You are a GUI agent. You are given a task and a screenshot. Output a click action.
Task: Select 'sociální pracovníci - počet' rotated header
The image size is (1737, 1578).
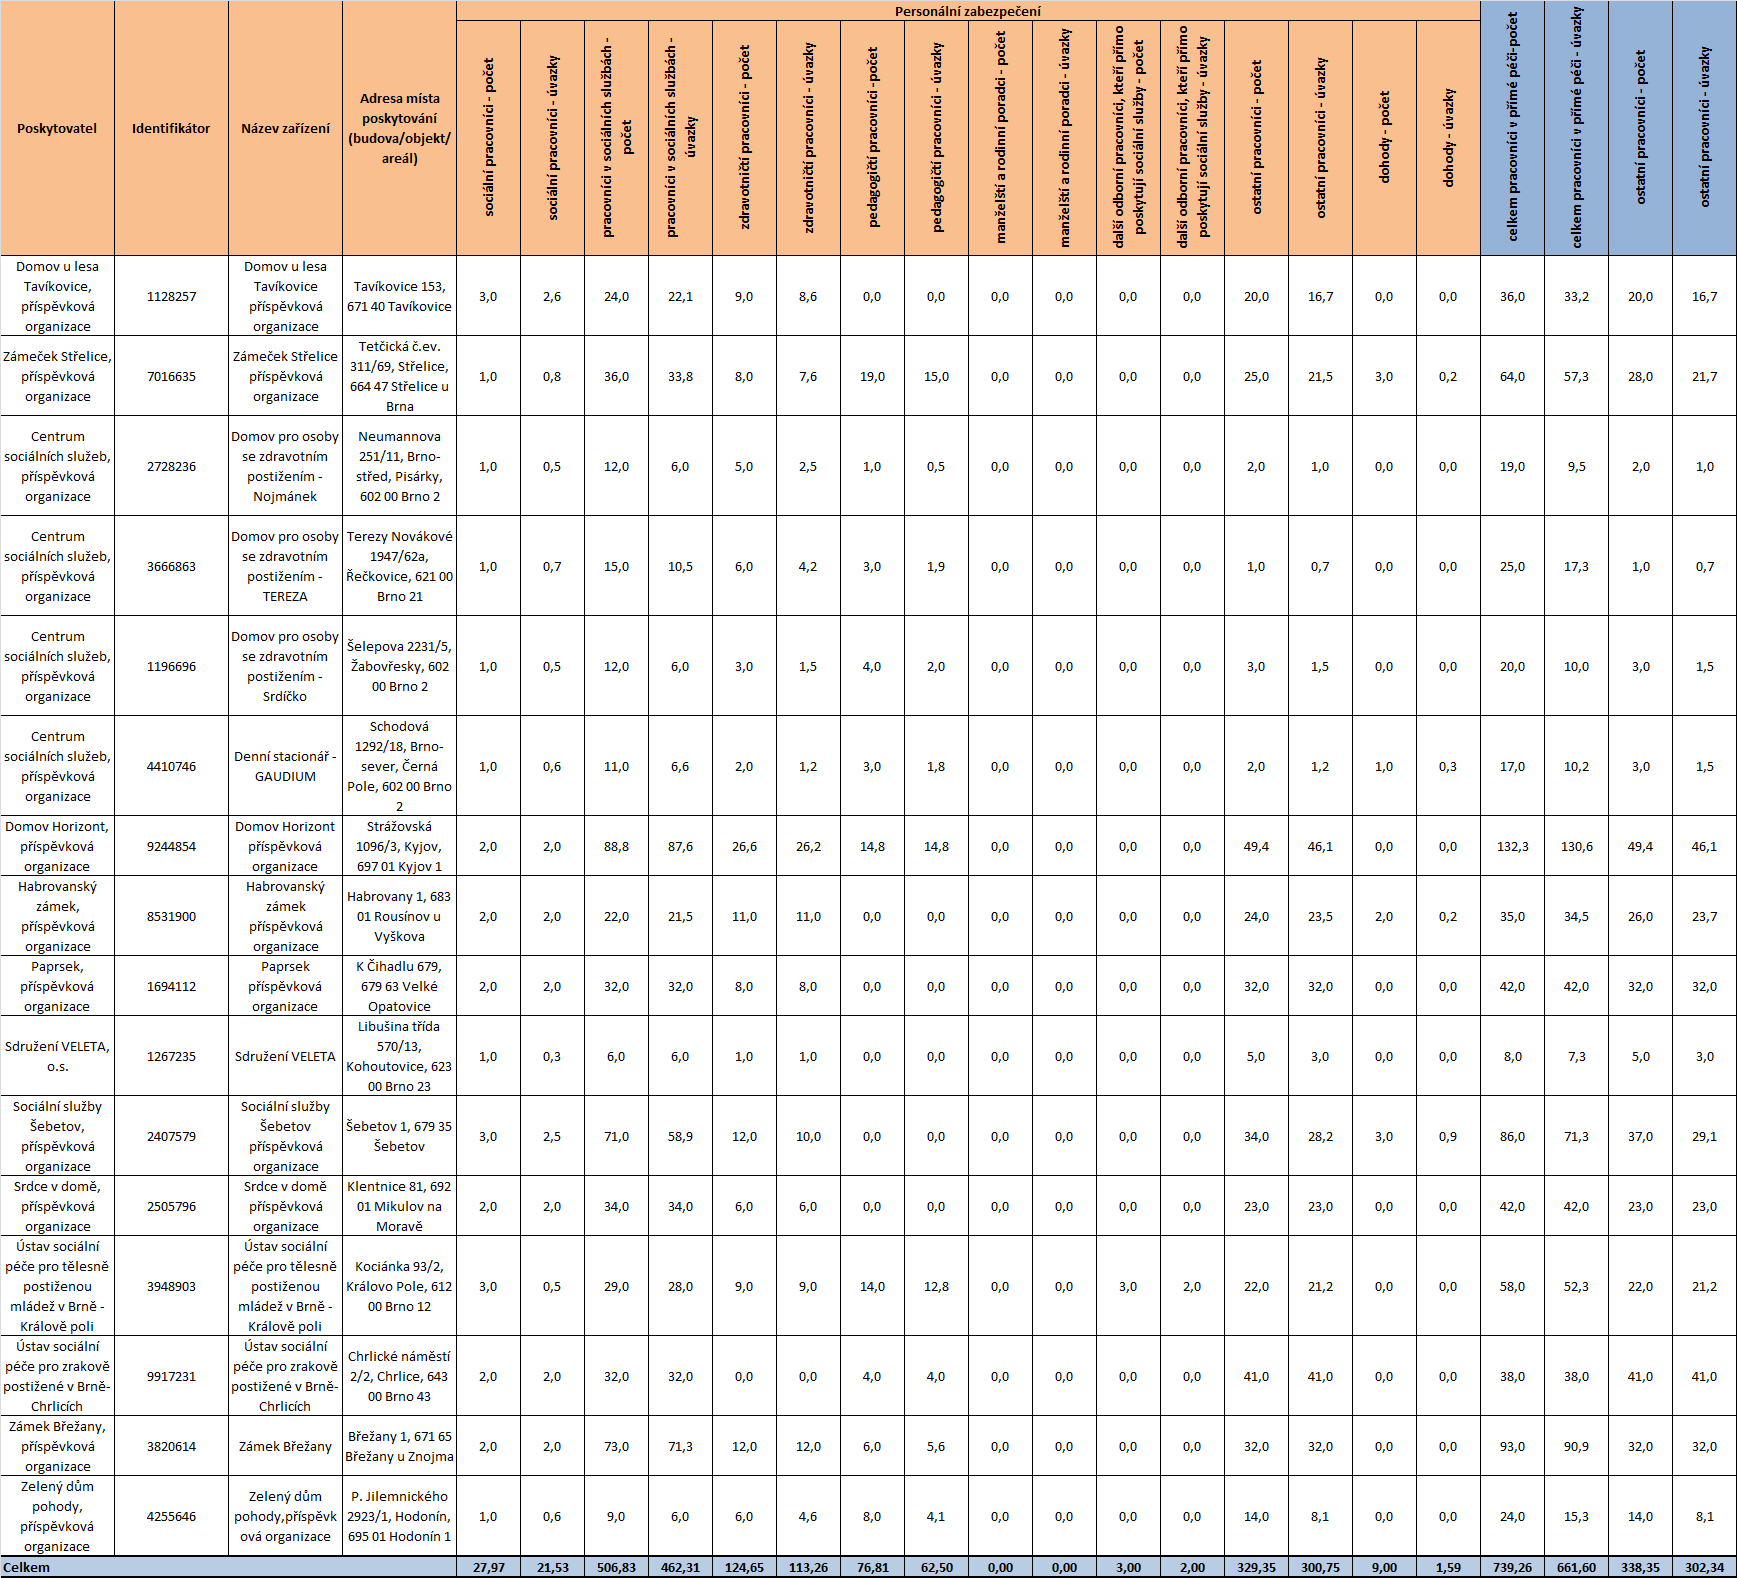pos(488,138)
